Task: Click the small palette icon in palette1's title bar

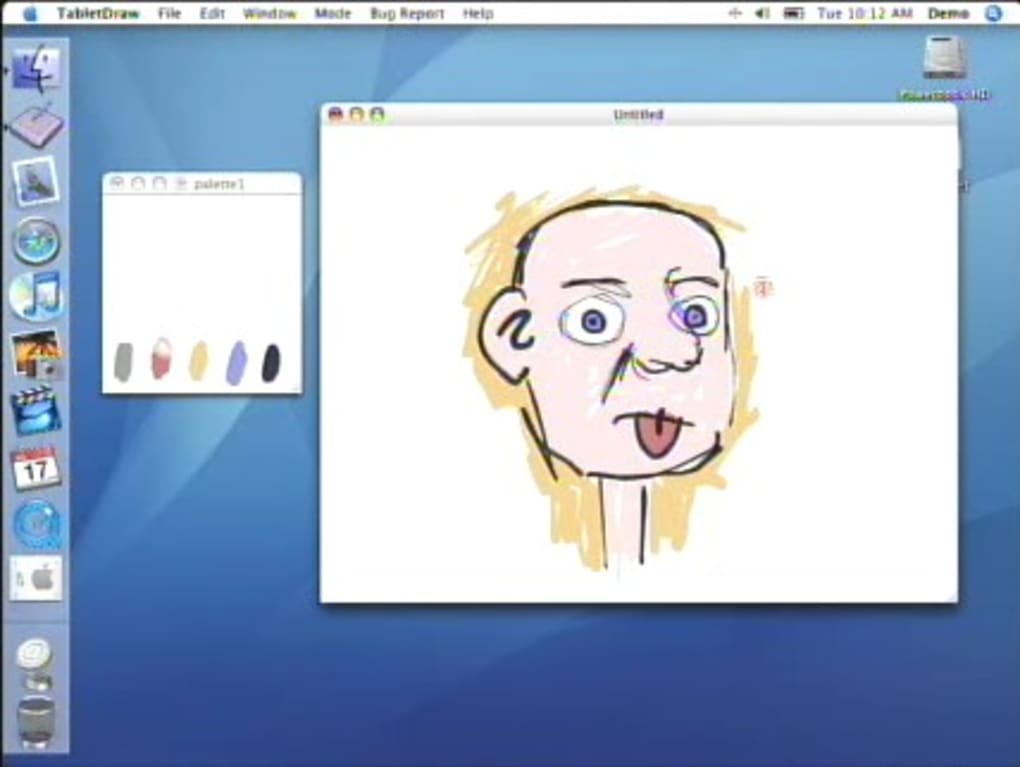Action: point(180,184)
